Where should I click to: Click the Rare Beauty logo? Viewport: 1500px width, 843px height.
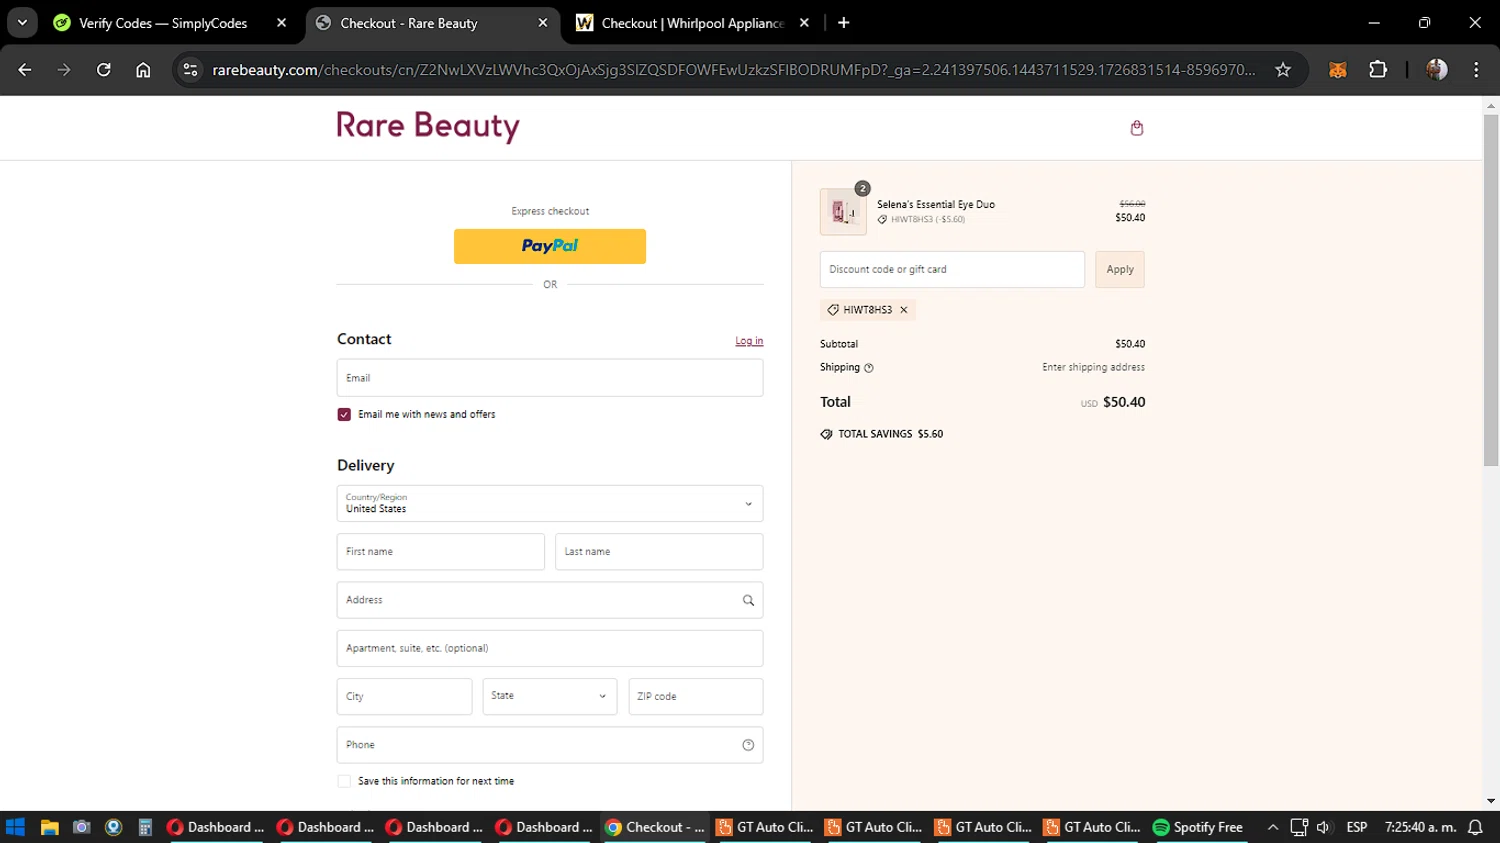pos(428,126)
